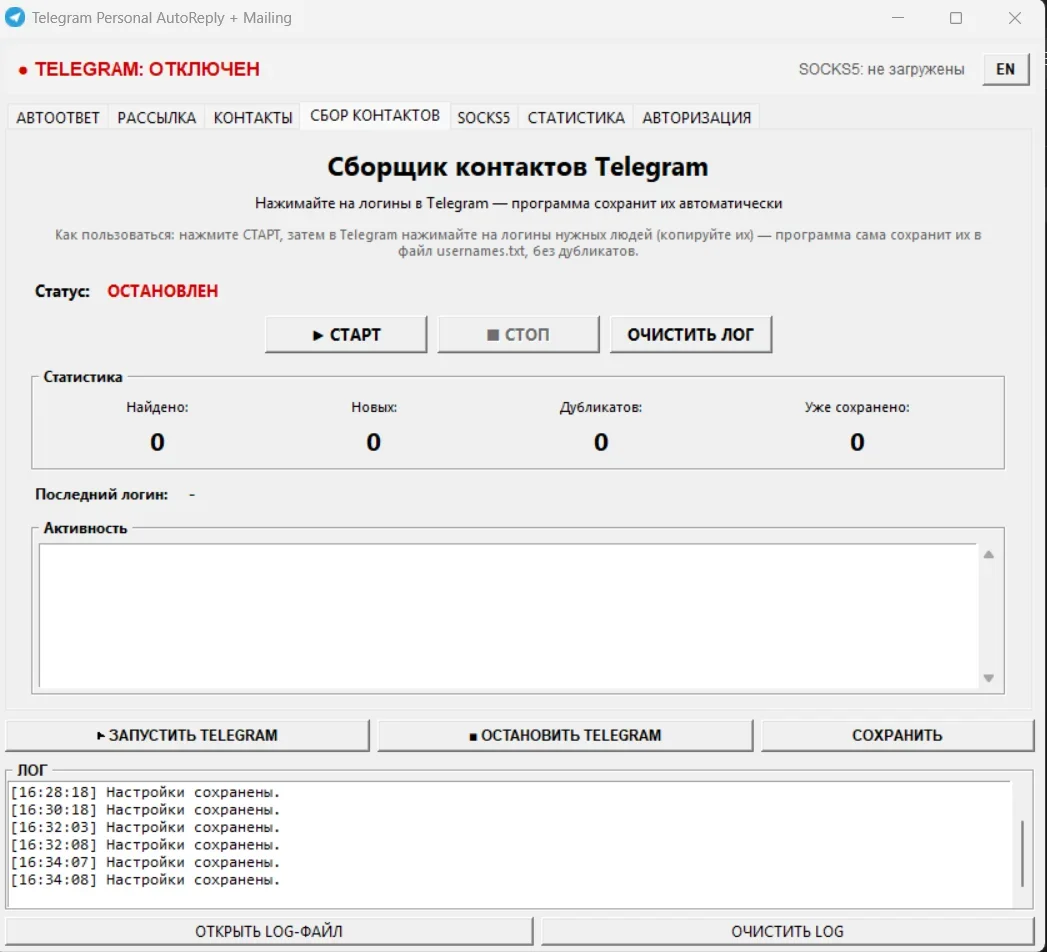Screen dimensions: 1047x952
Task: Switch interface language with EN button
Action: tap(1005, 69)
